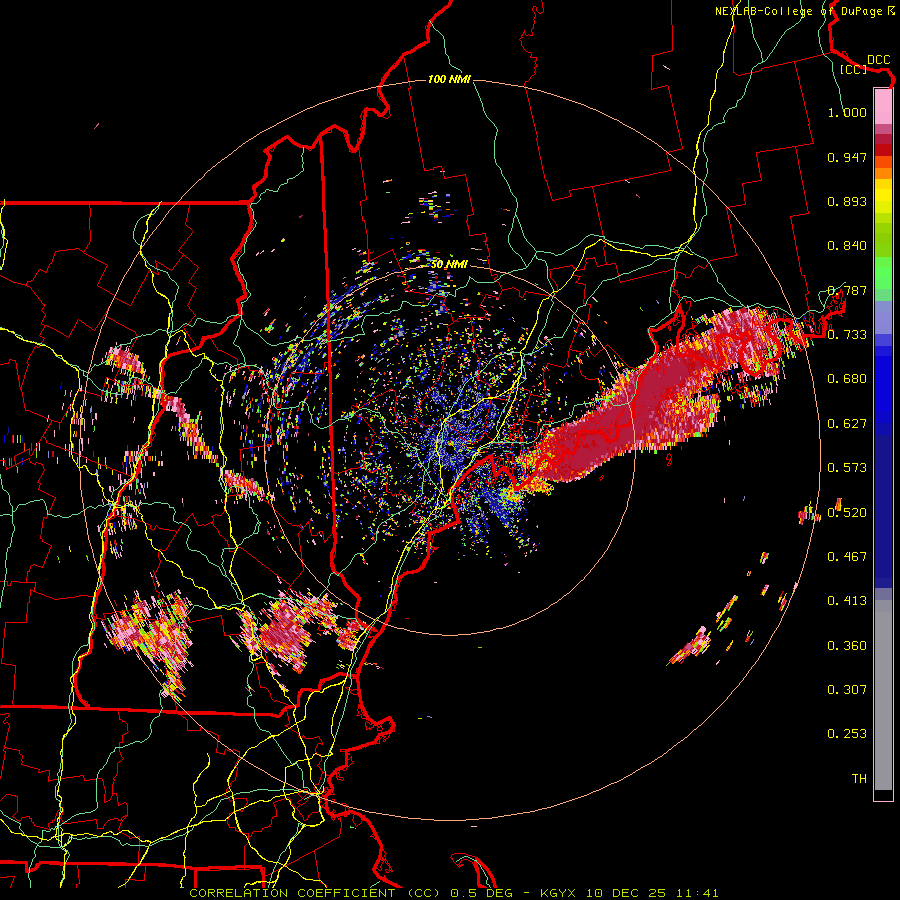Click the 0.5 DEG elevation text
Screen dimensions: 900x900
click(481, 893)
